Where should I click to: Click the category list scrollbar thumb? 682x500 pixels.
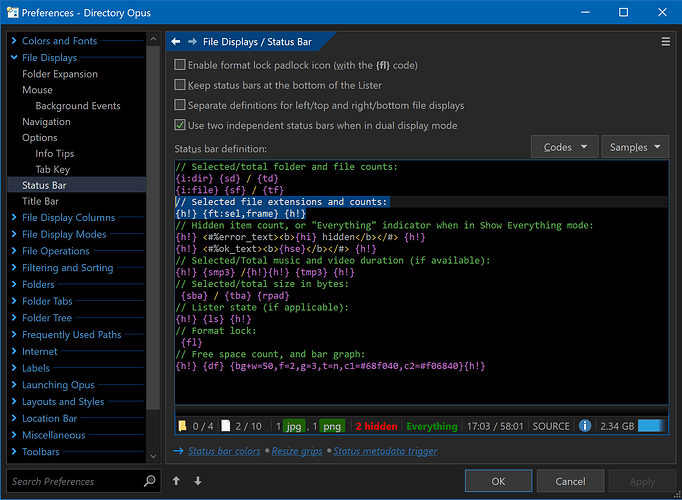click(153, 228)
